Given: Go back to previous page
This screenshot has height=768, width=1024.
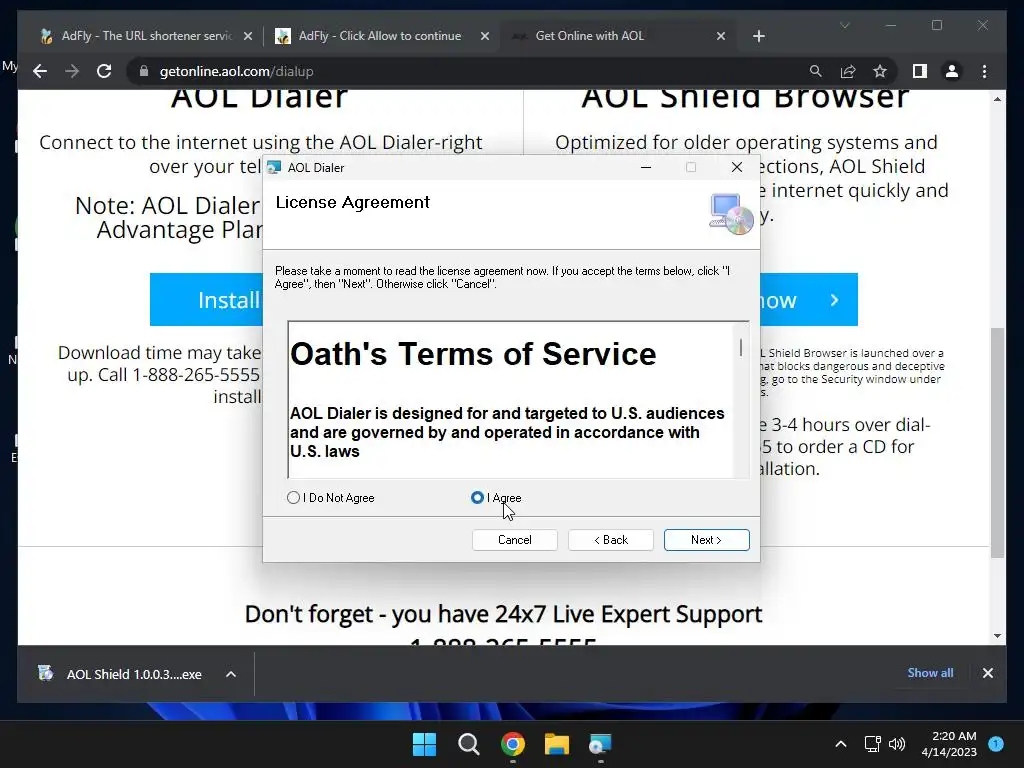Looking at the screenshot, I should (x=40, y=71).
